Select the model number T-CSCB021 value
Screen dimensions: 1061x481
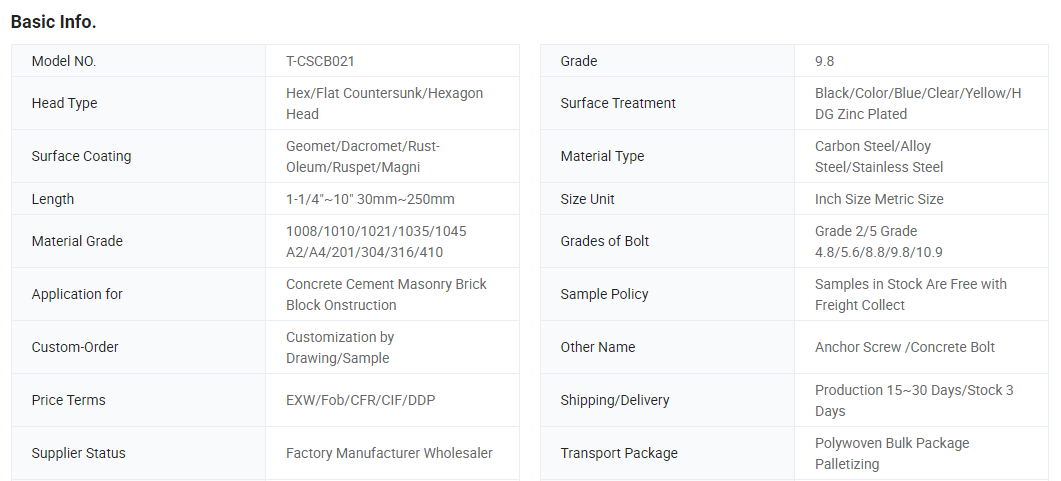coord(320,61)
